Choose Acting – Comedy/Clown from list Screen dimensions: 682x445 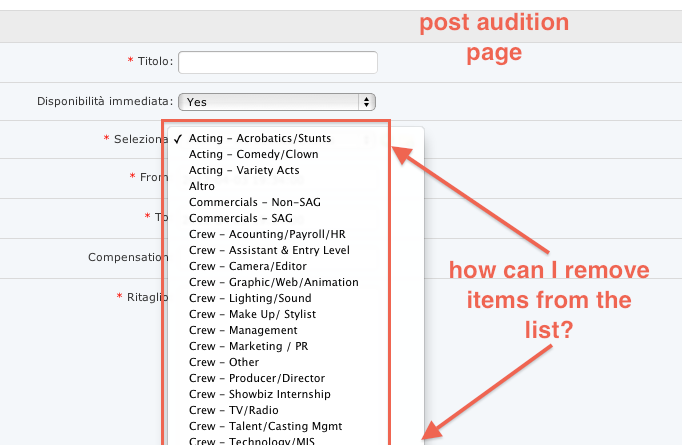pos(253,154)
